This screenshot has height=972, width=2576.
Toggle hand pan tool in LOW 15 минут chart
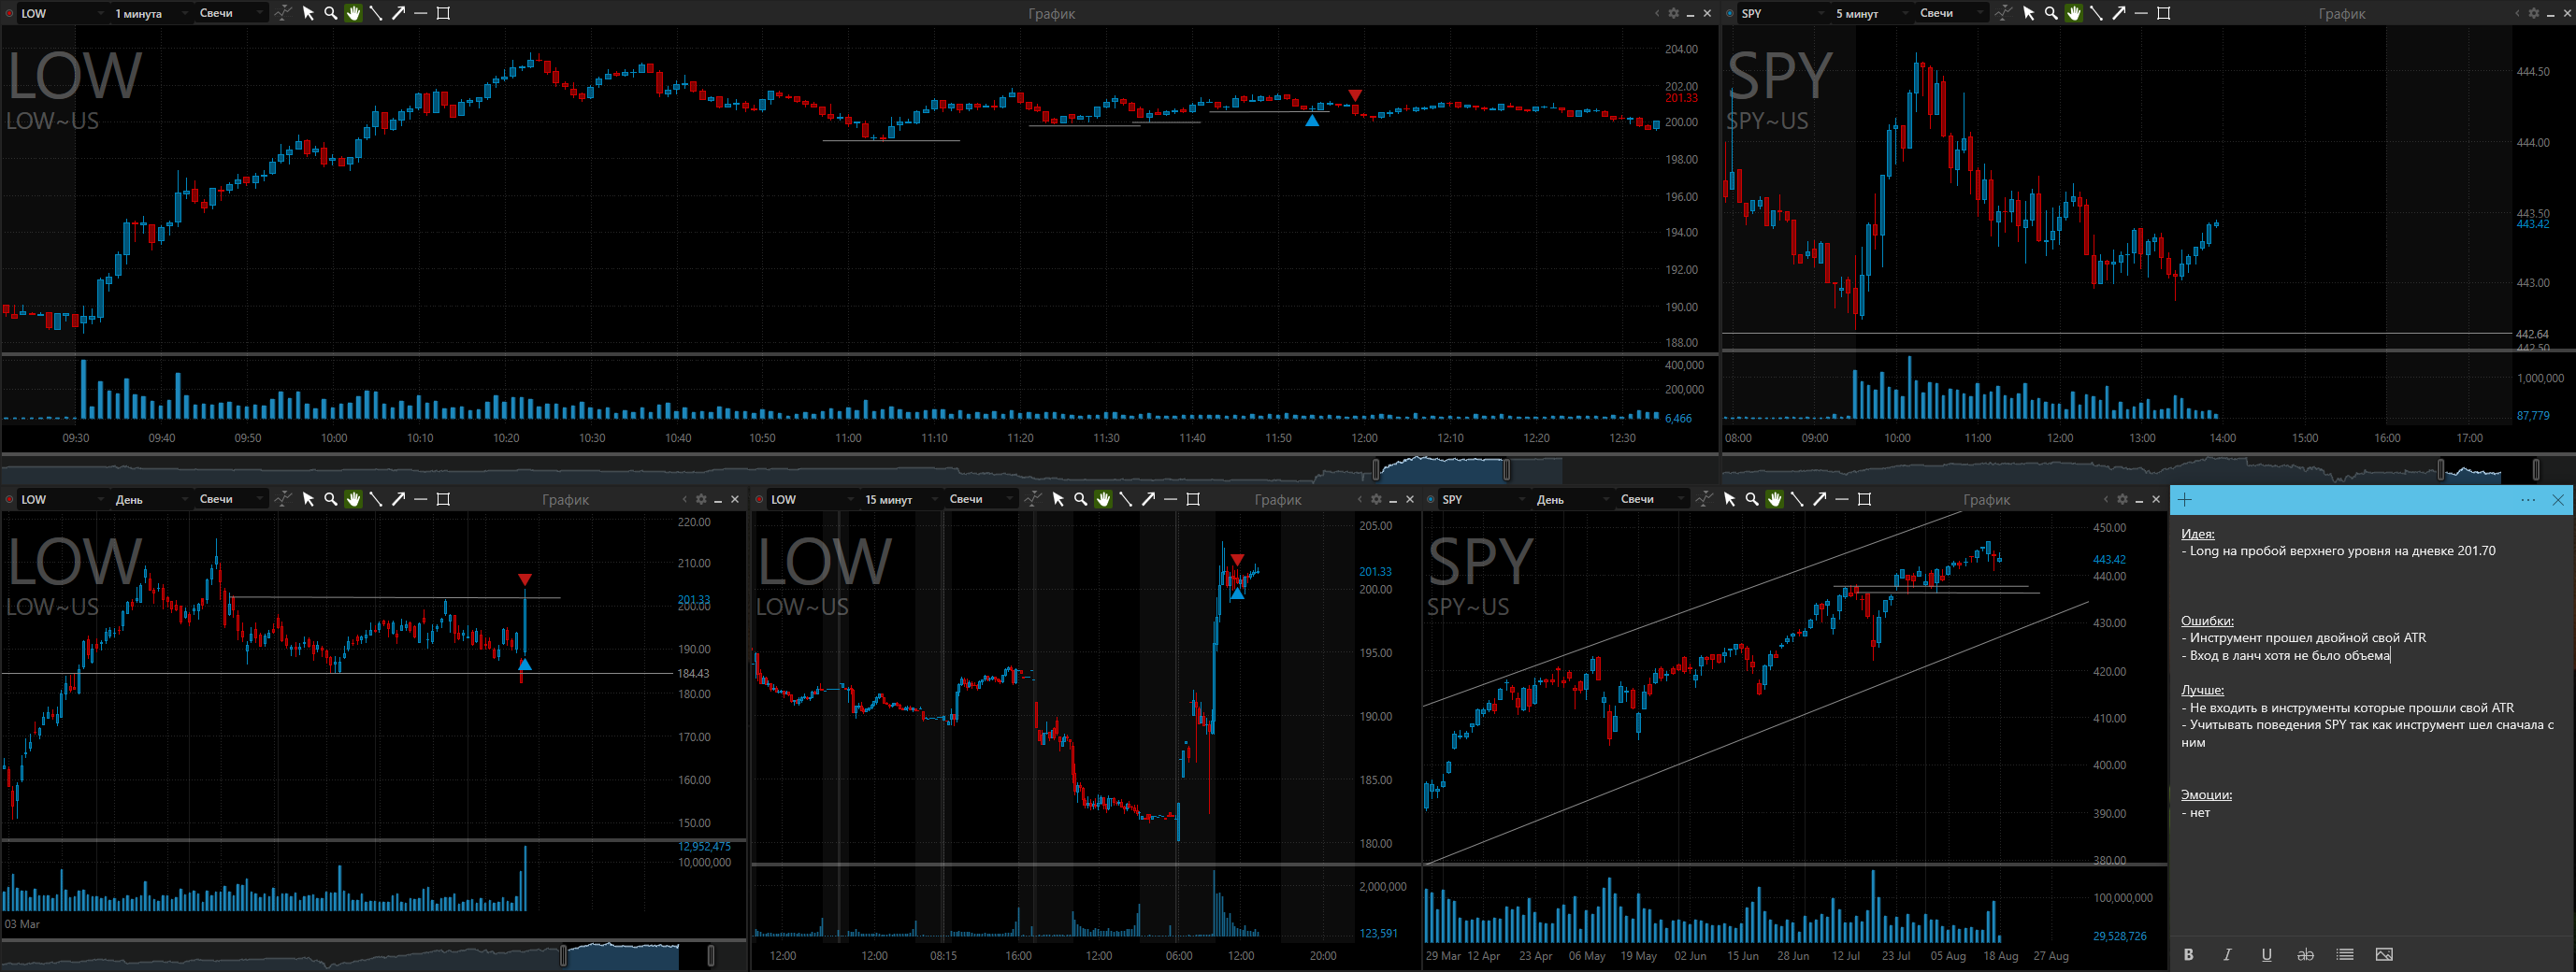coord(1103,499)
